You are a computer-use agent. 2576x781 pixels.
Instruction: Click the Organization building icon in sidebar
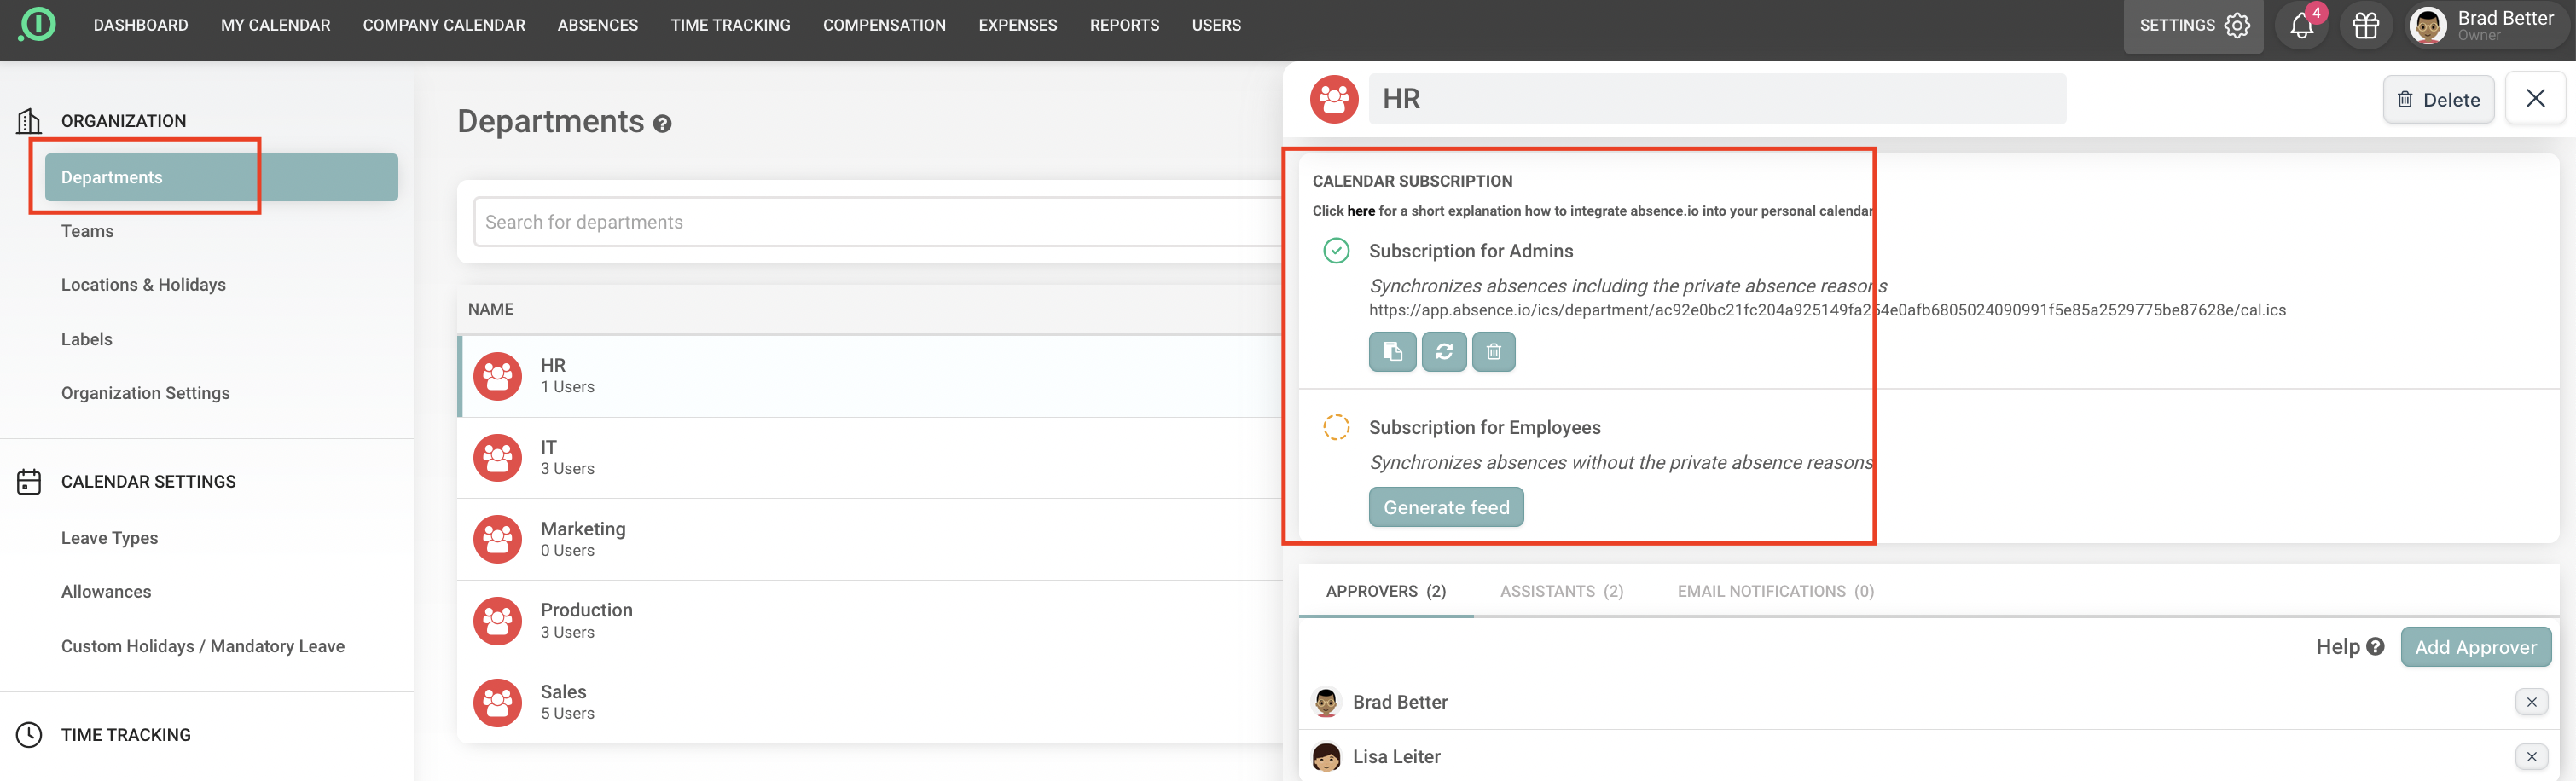point(29,121)
